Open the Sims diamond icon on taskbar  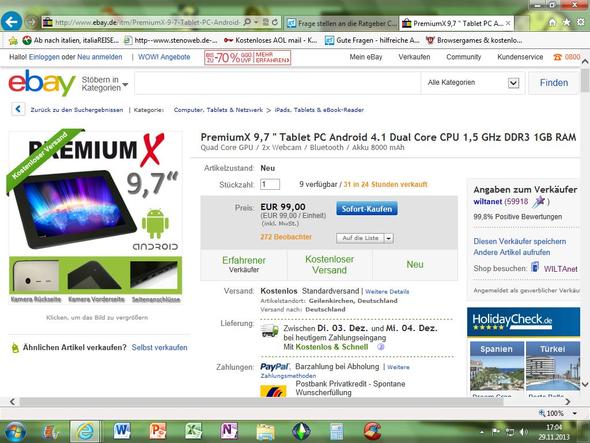click(x=301, y=431)
